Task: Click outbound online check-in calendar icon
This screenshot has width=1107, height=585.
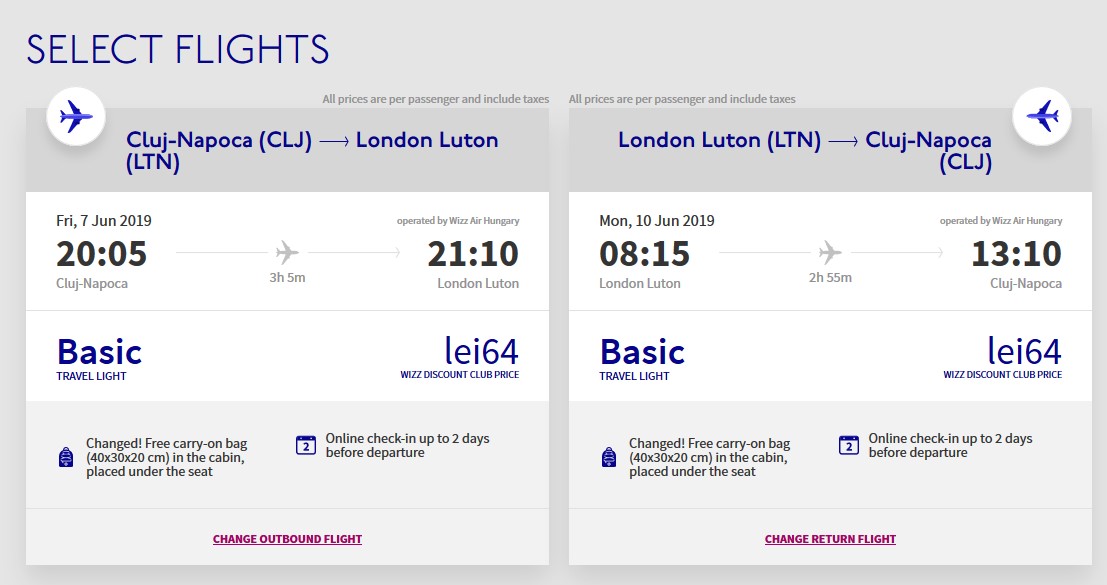Action: point(306,445)
